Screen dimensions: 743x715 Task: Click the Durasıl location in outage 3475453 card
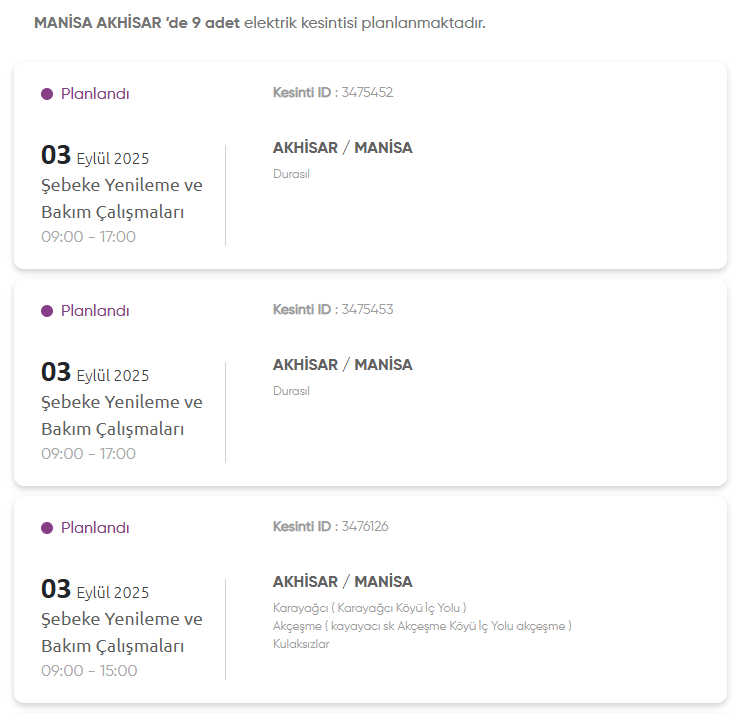pyautogui.click(x=291, y=391)
